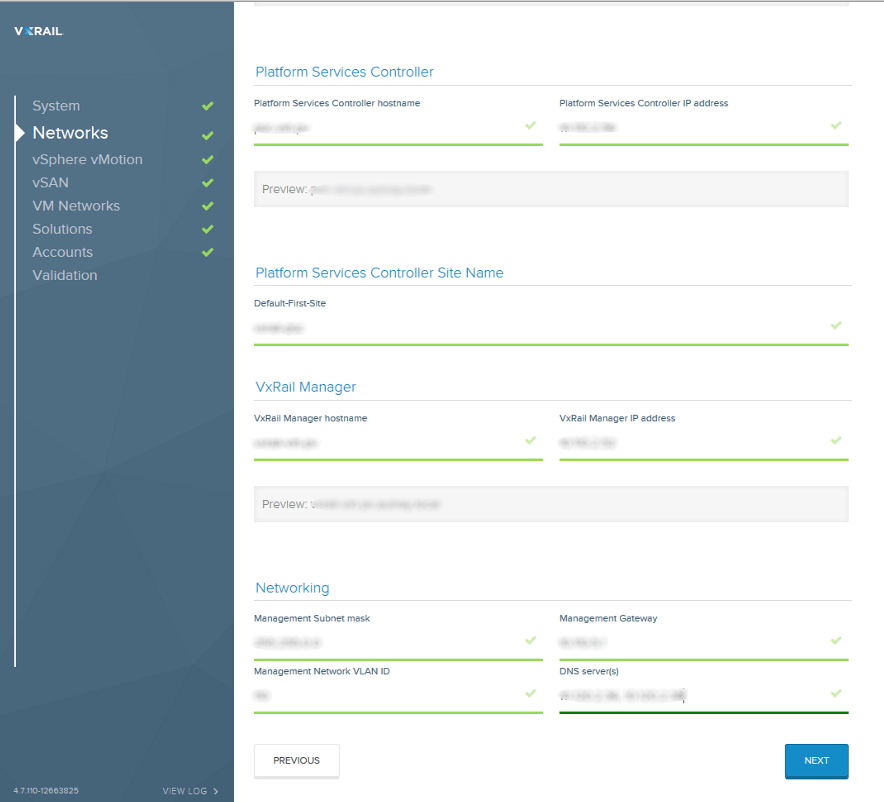Screen dimensions: 884x802
Task: Click the checkmark beside vSAN step
Action: coord(207,183)
